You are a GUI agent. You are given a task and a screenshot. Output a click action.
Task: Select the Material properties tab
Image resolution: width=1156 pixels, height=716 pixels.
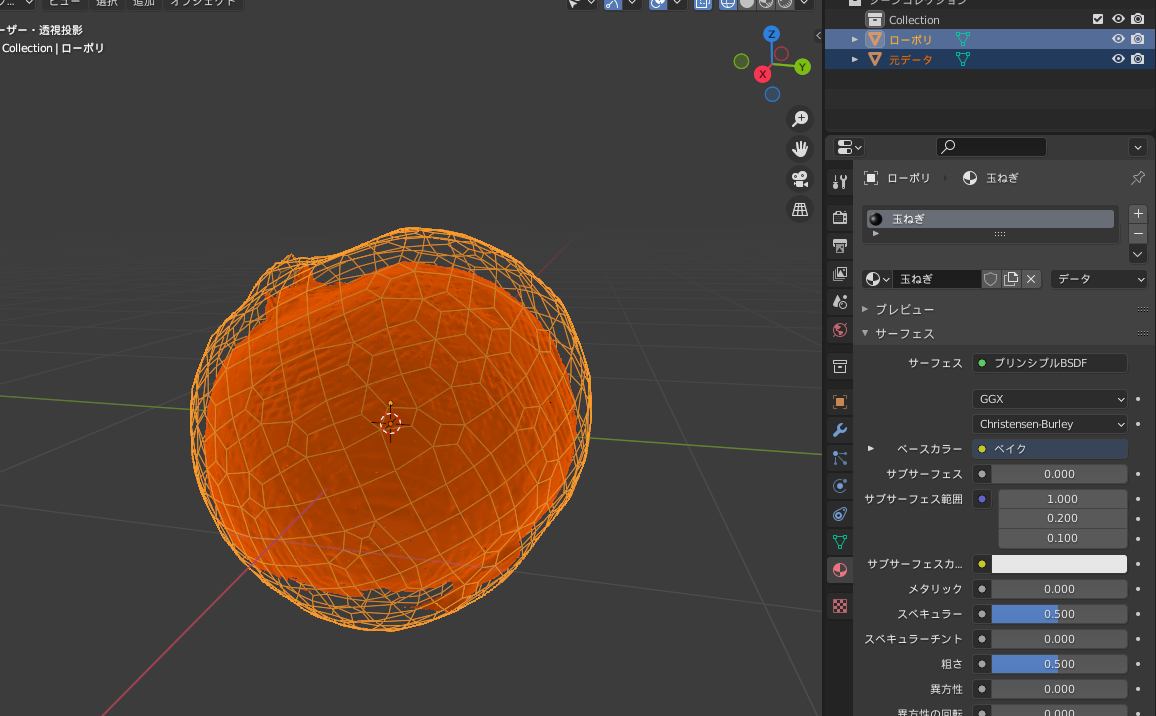[839, 570]
